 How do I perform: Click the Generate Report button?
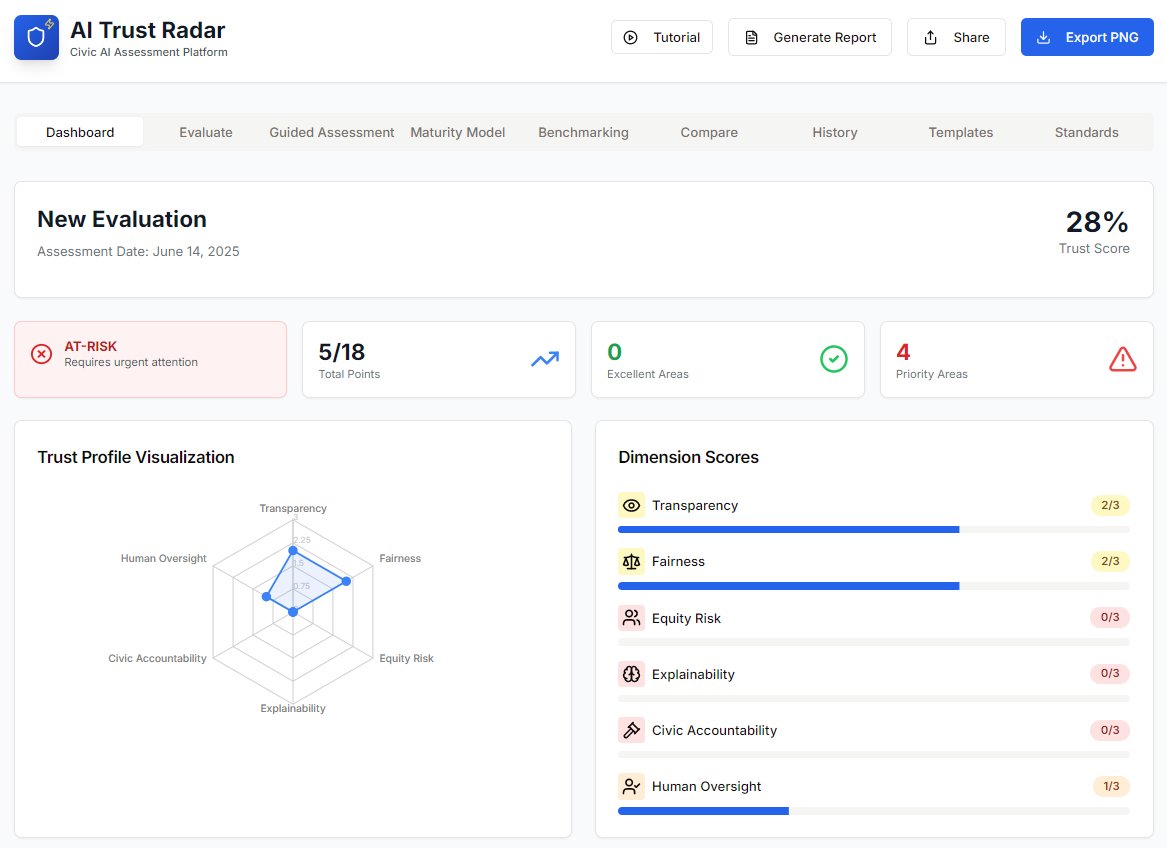[810, 37]
